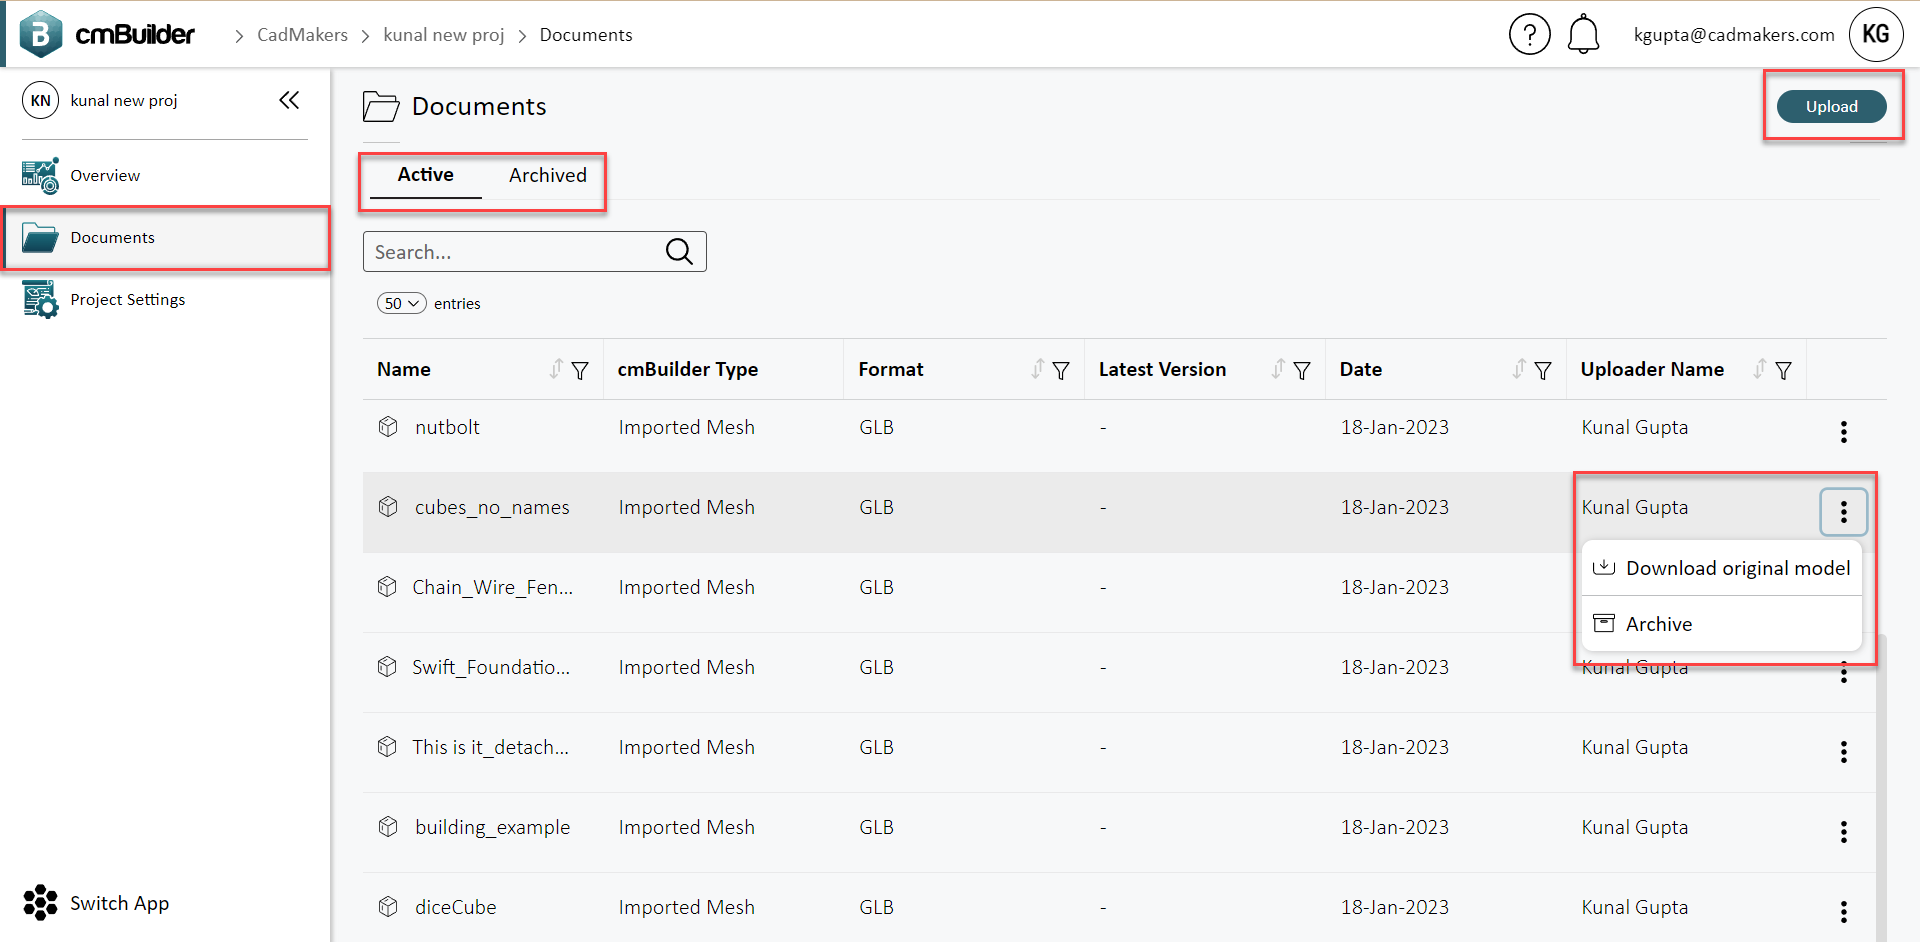Select Download original model menu item
1920x942 pixels.
(x=1722, y=568)
